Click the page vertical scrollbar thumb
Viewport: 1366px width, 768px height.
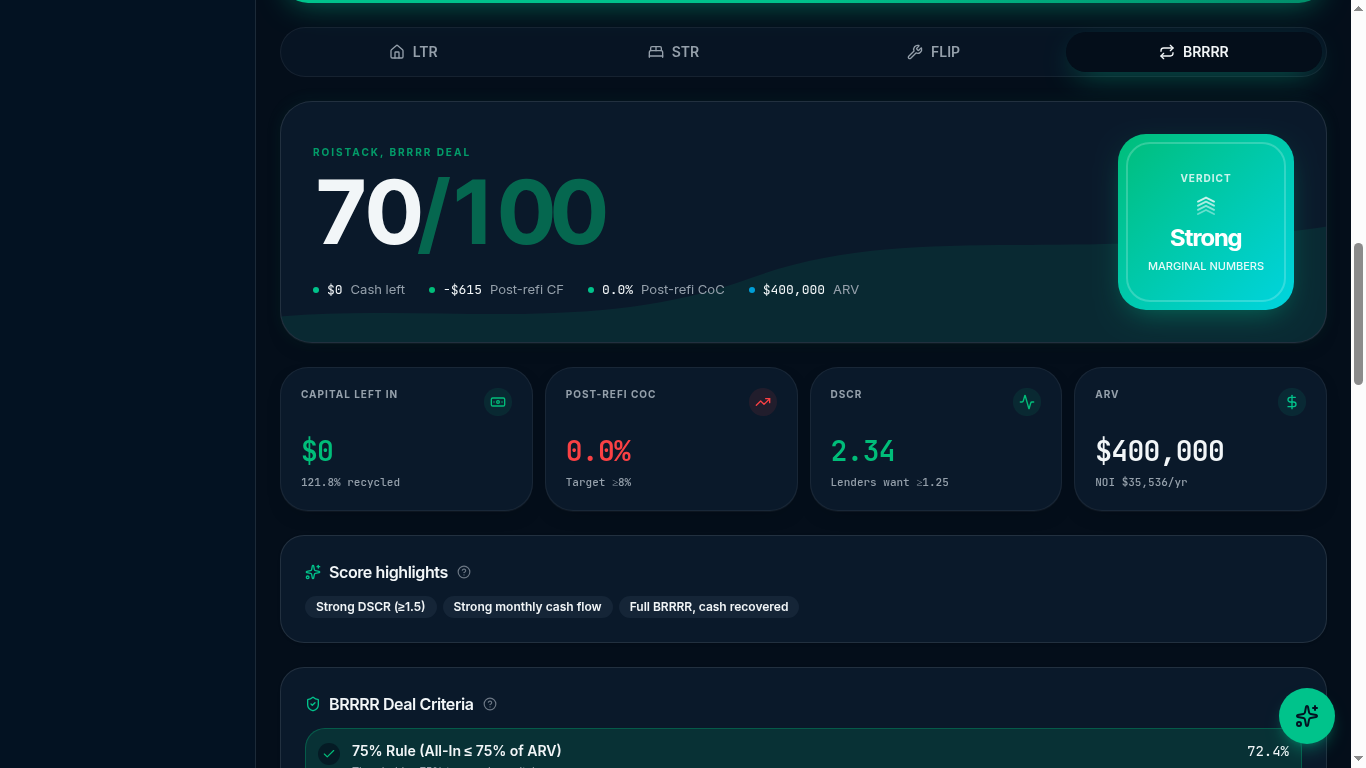click(1358, 313)
